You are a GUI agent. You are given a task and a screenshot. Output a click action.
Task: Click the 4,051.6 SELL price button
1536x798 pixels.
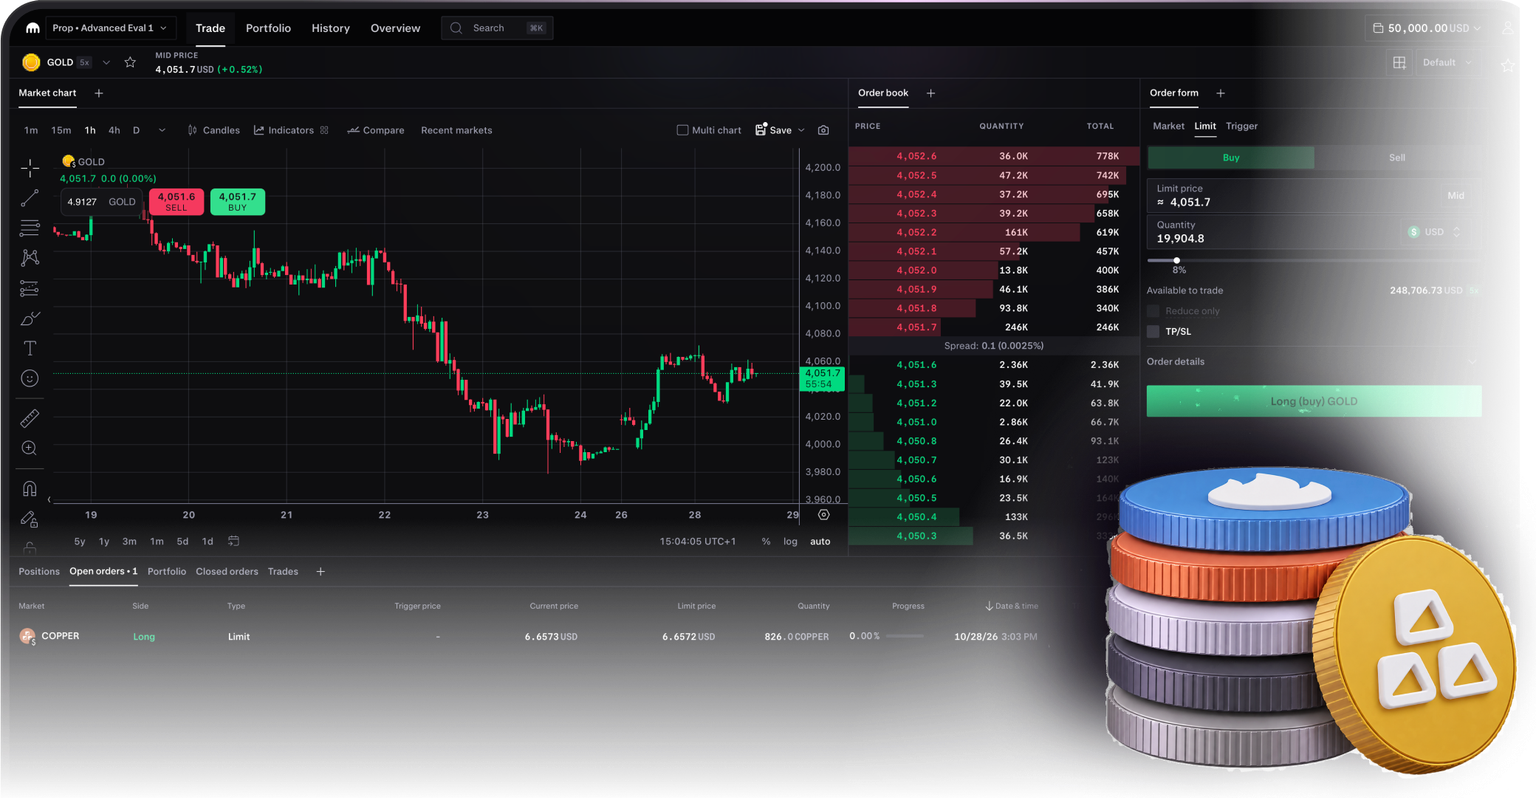(176, 201)
